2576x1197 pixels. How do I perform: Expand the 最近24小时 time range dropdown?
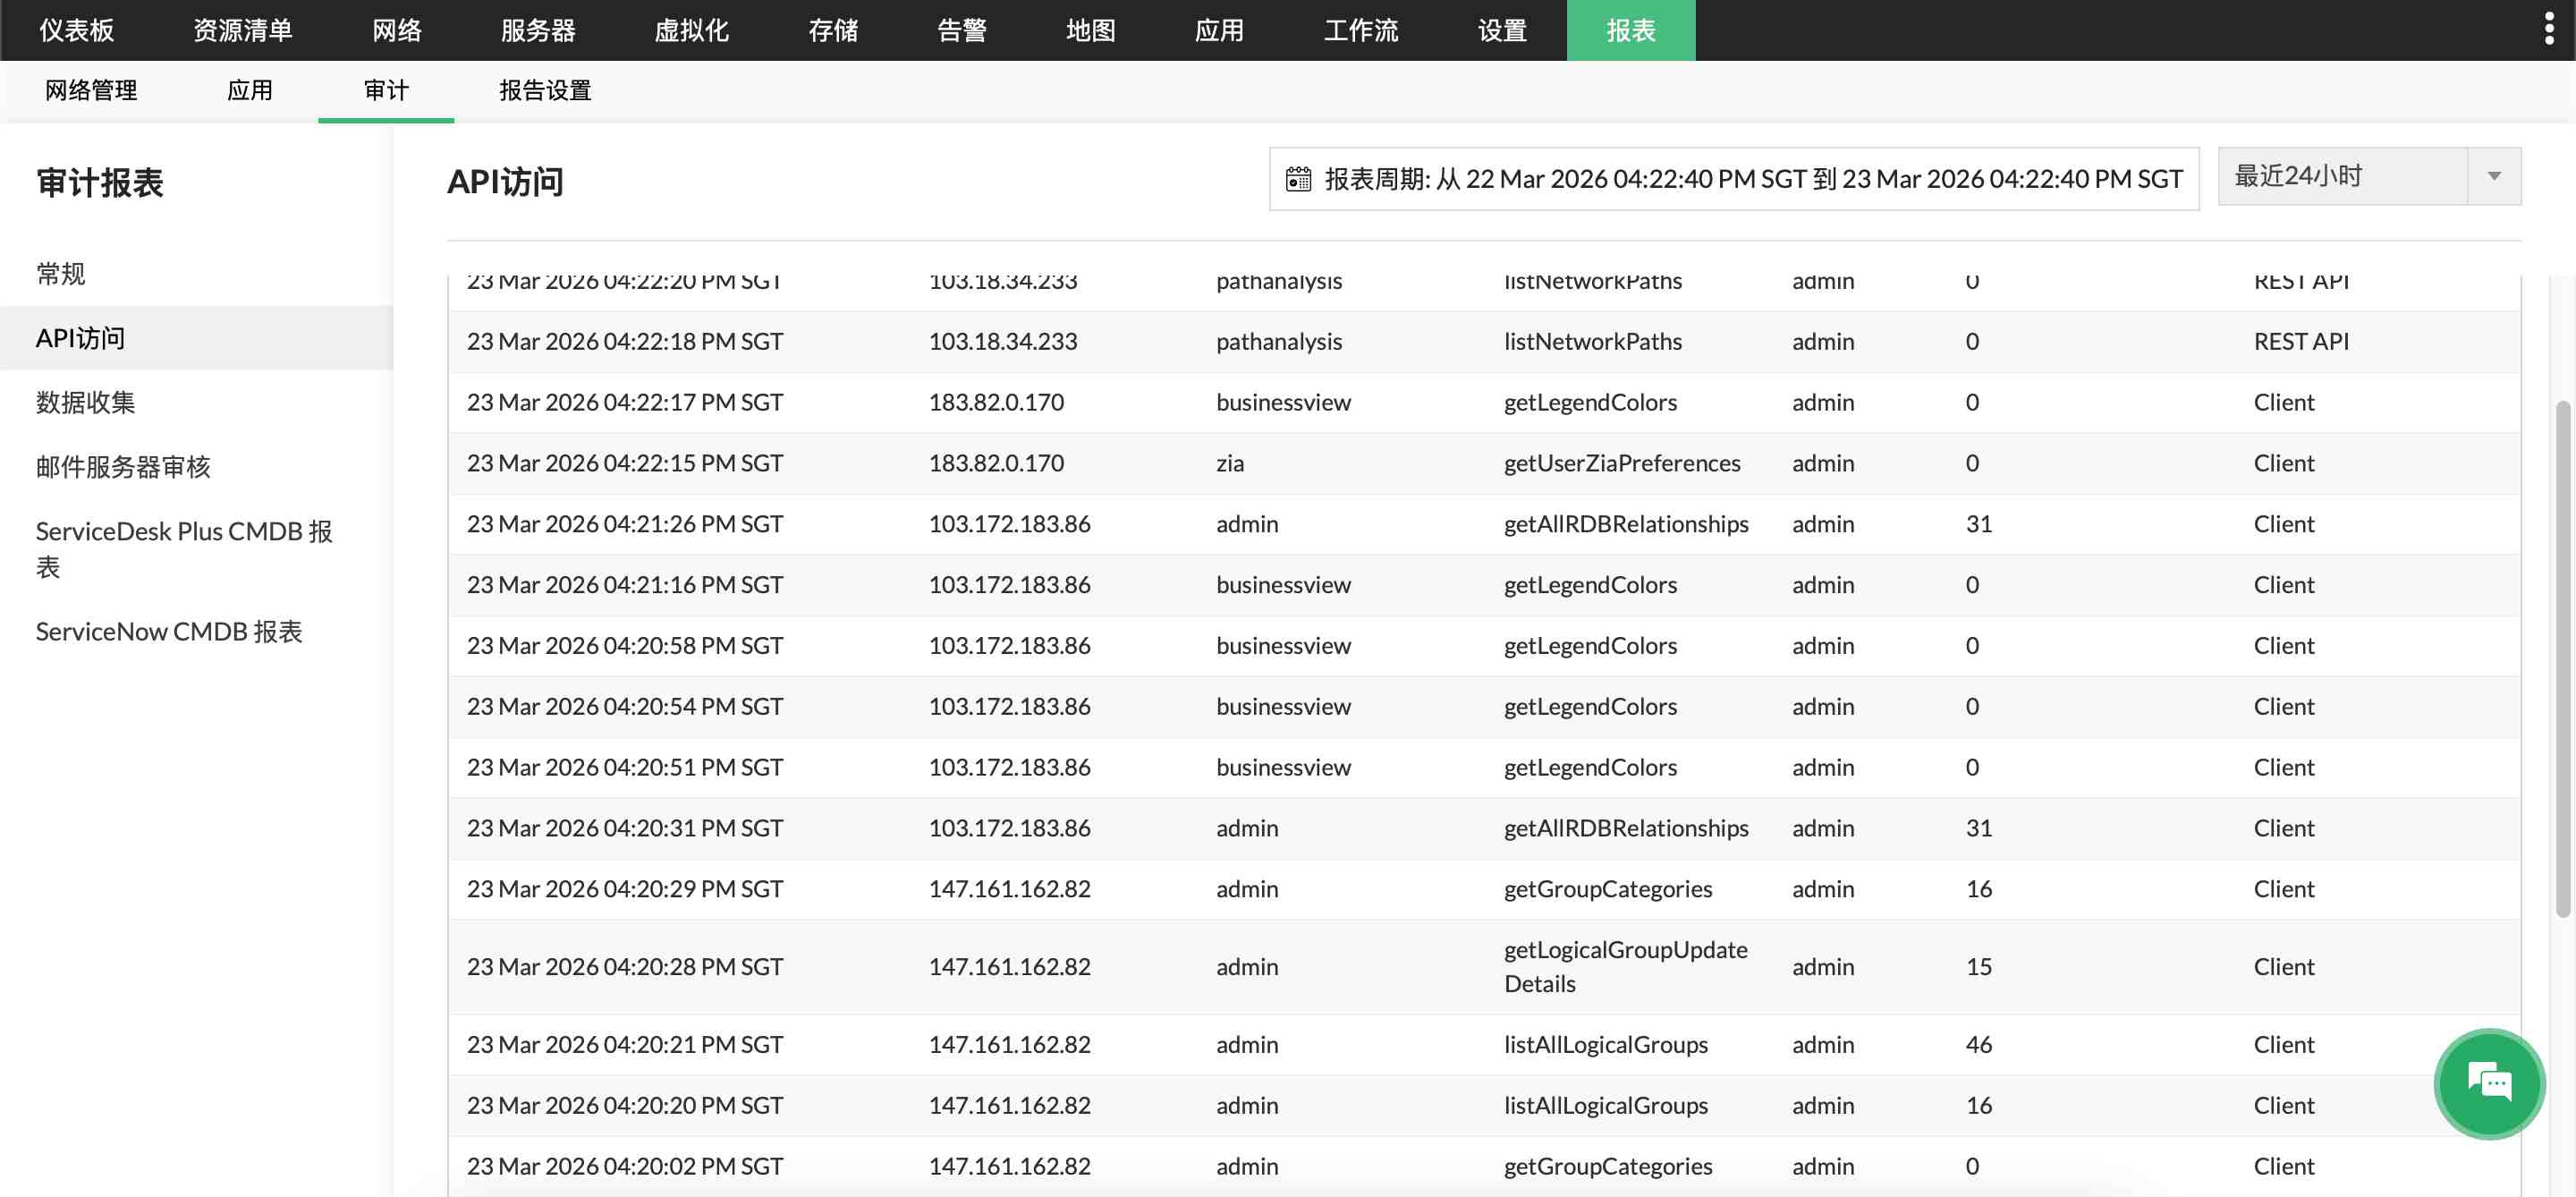(2342, 176)
